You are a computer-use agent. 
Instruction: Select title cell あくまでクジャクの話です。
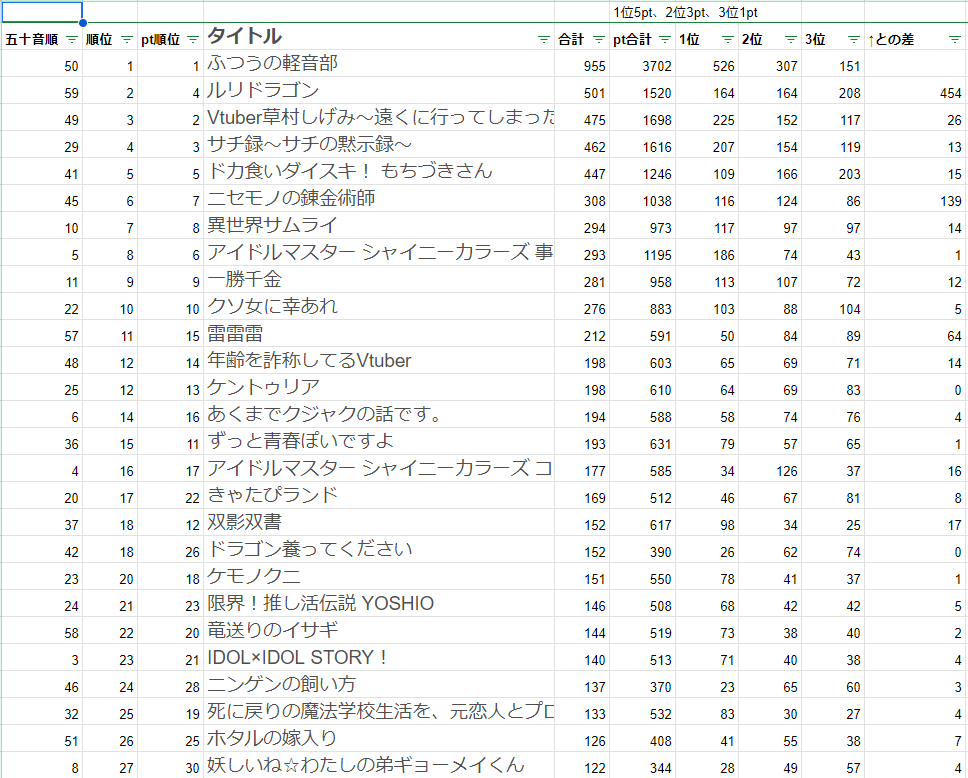click(x=378, y=415)
